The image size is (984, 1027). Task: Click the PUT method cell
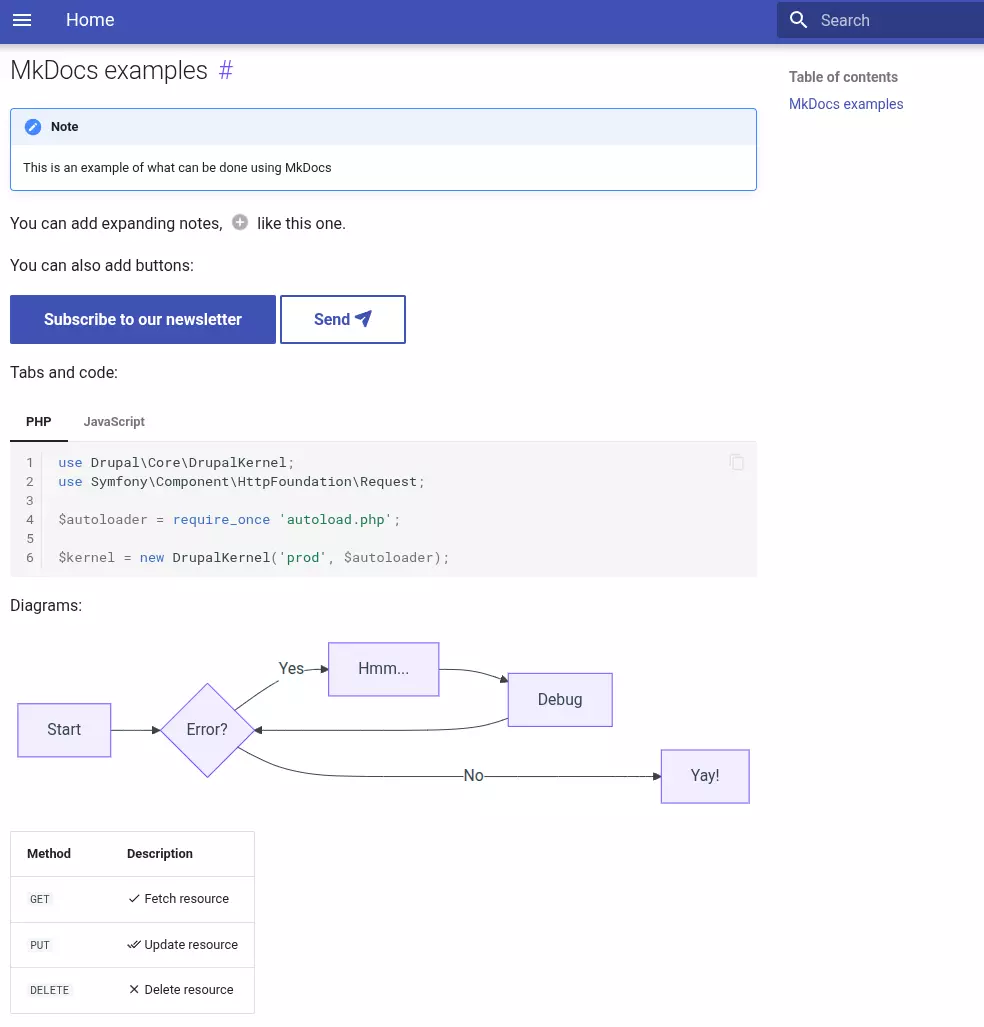point(40,945)
